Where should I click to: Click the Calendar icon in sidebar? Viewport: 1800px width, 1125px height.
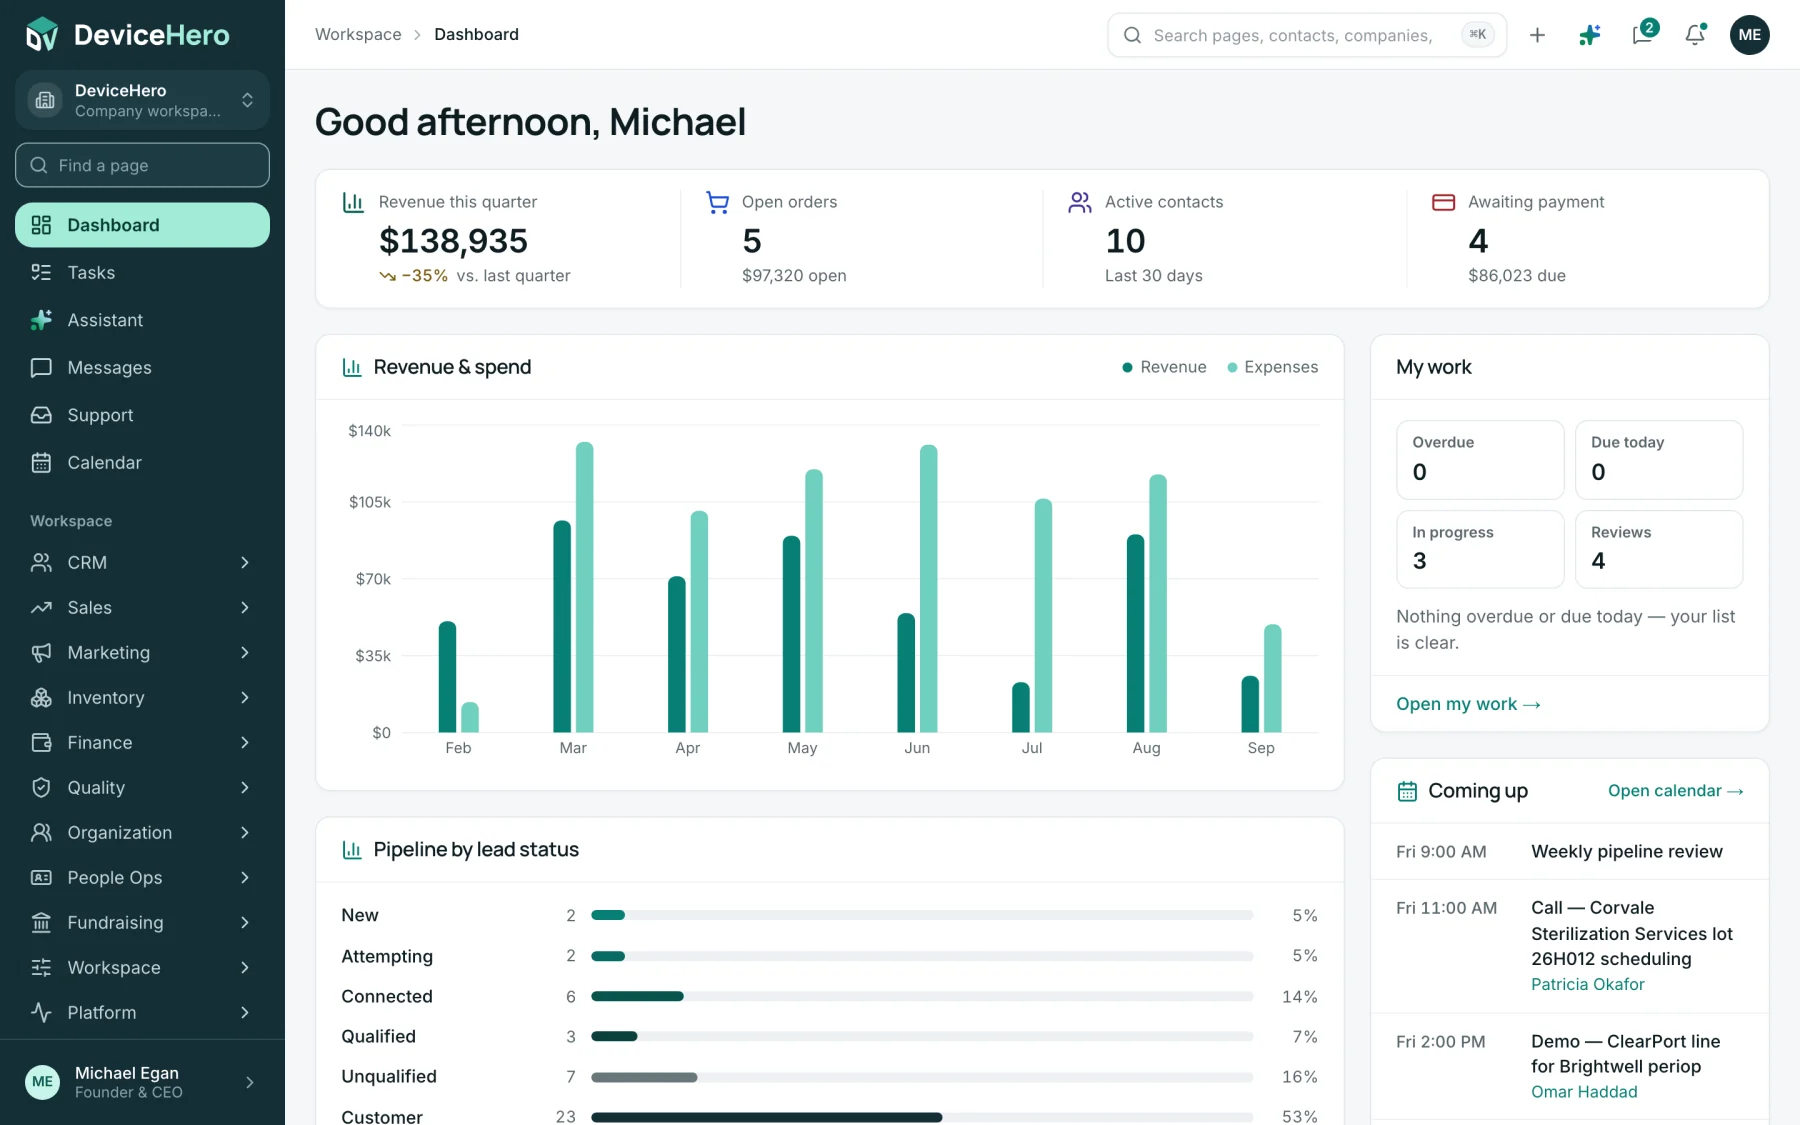(x=41, y=462)
